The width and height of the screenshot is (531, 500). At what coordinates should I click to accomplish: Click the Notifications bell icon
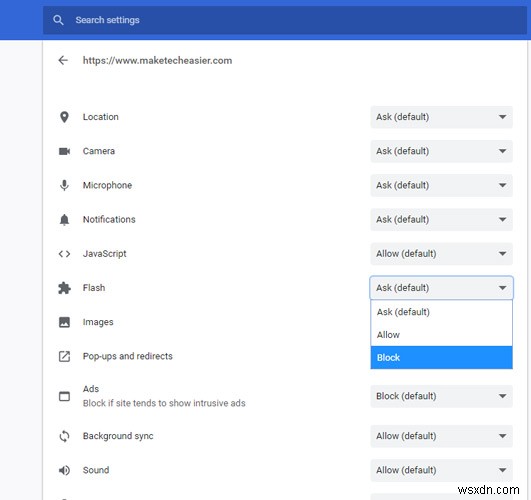64,220
